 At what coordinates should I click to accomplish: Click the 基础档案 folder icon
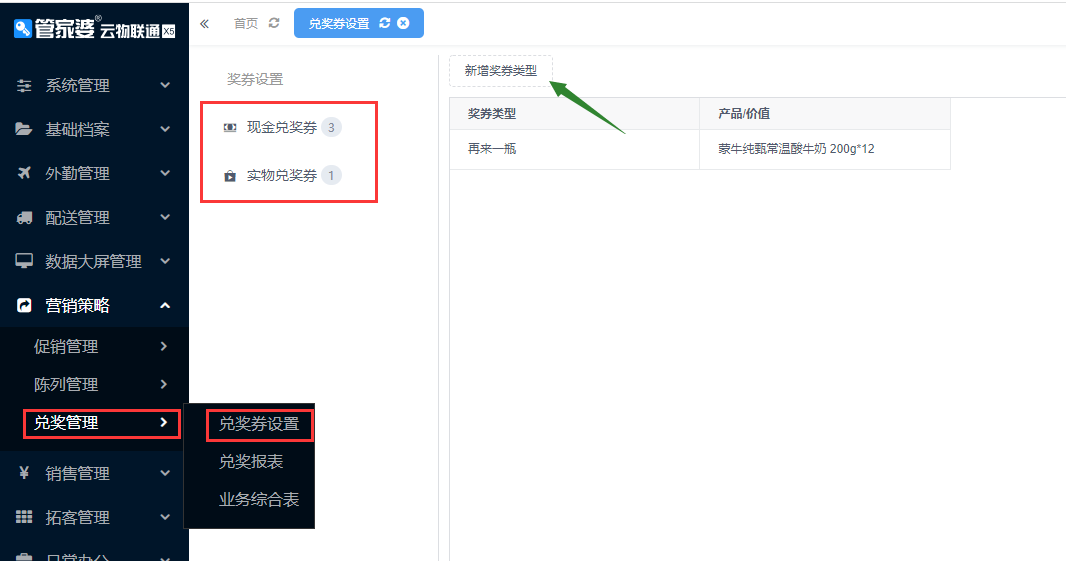[24, 130]
